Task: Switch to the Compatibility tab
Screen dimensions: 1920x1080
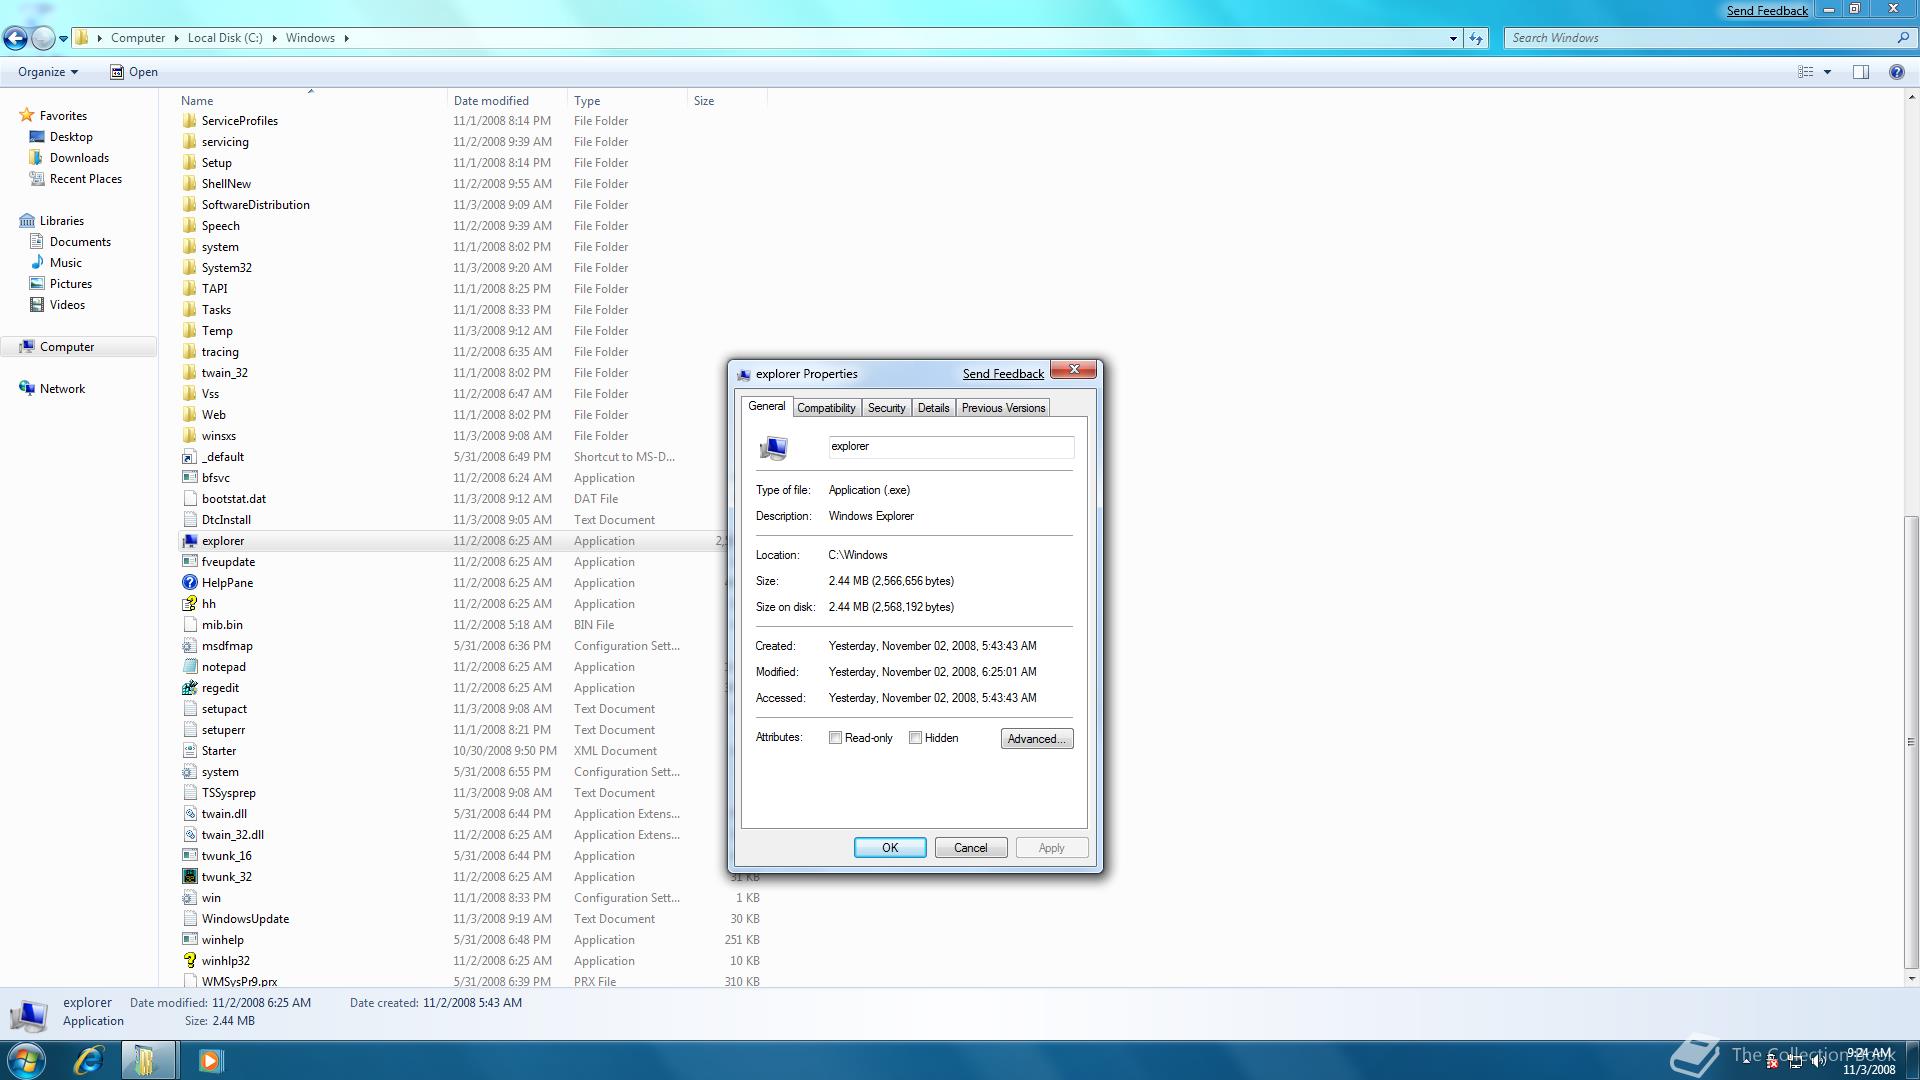Action: click(x=826, y=408)
